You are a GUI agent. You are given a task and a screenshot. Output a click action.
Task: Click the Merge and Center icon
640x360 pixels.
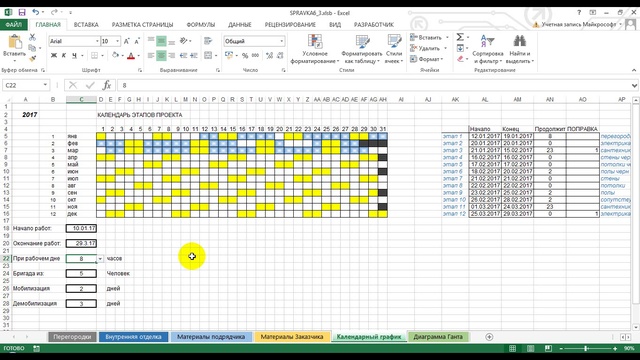pyautogui.click(x=208, y=55)
